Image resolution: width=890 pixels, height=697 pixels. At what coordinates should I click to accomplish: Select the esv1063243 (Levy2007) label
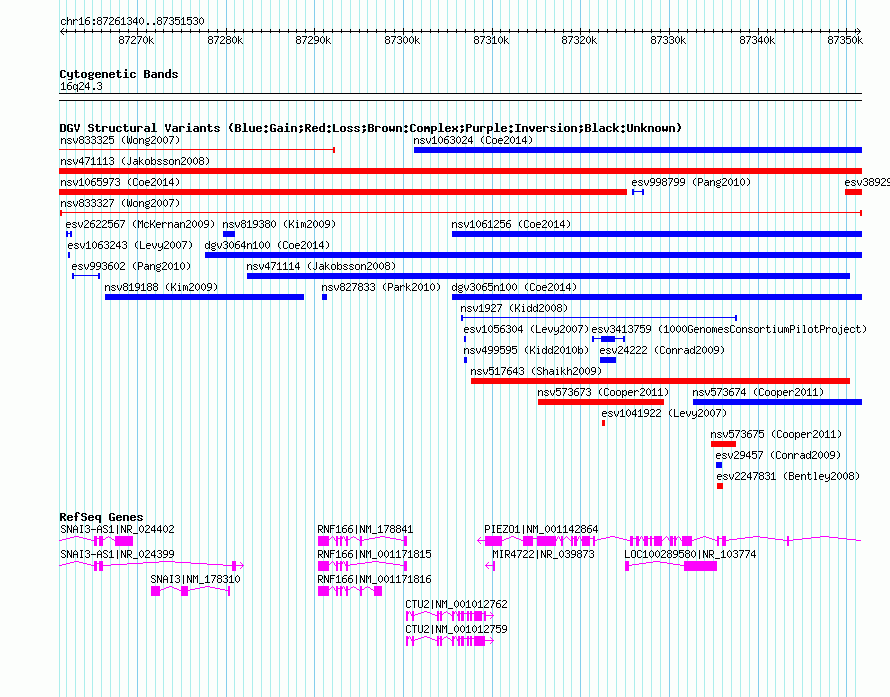tap(130, 245)
